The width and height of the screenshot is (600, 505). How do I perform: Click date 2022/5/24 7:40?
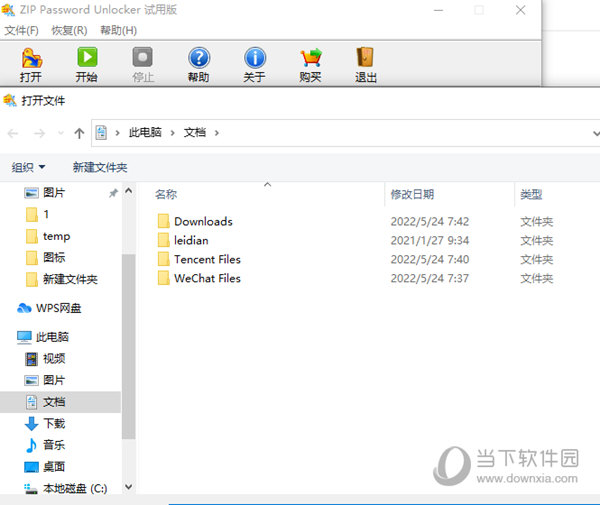(430, 259)
